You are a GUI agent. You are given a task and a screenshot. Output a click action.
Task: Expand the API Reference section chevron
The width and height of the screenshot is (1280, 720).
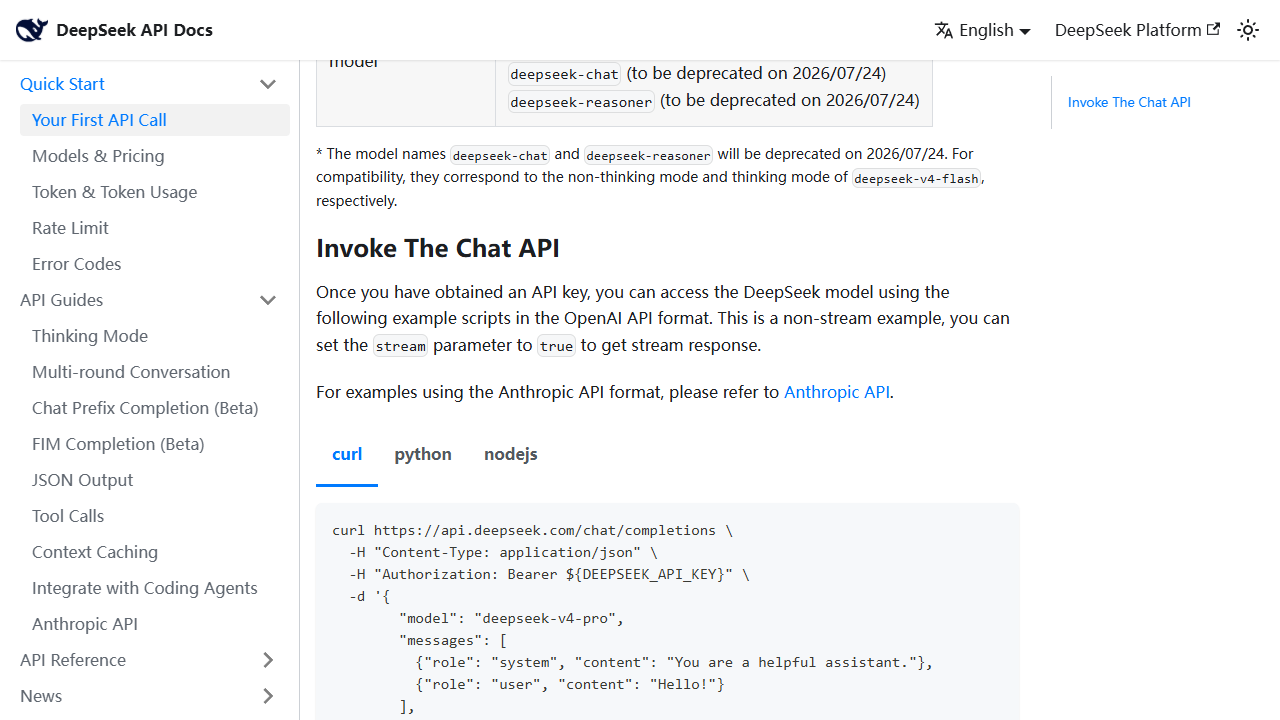click(268, 660)
